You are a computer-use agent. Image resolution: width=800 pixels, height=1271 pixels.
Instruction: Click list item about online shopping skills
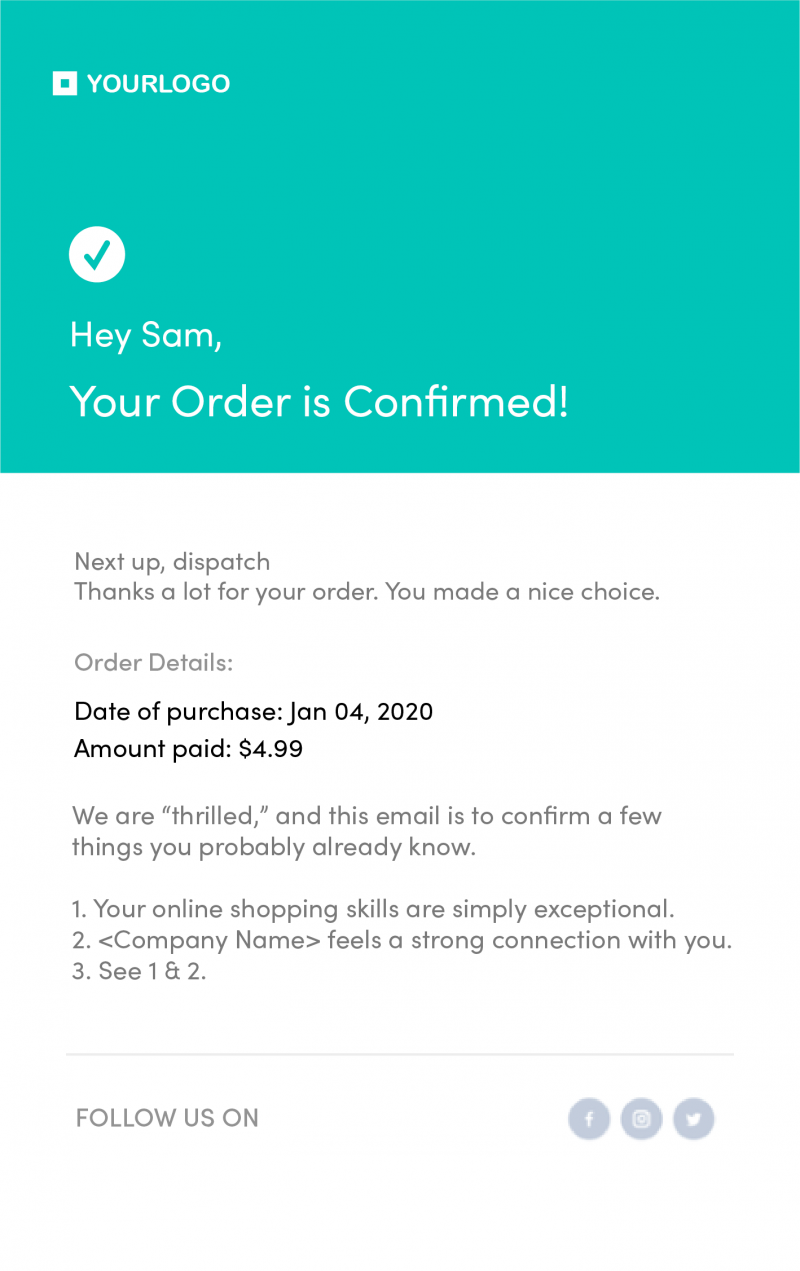pyautogui.click(x=373, y=909)
